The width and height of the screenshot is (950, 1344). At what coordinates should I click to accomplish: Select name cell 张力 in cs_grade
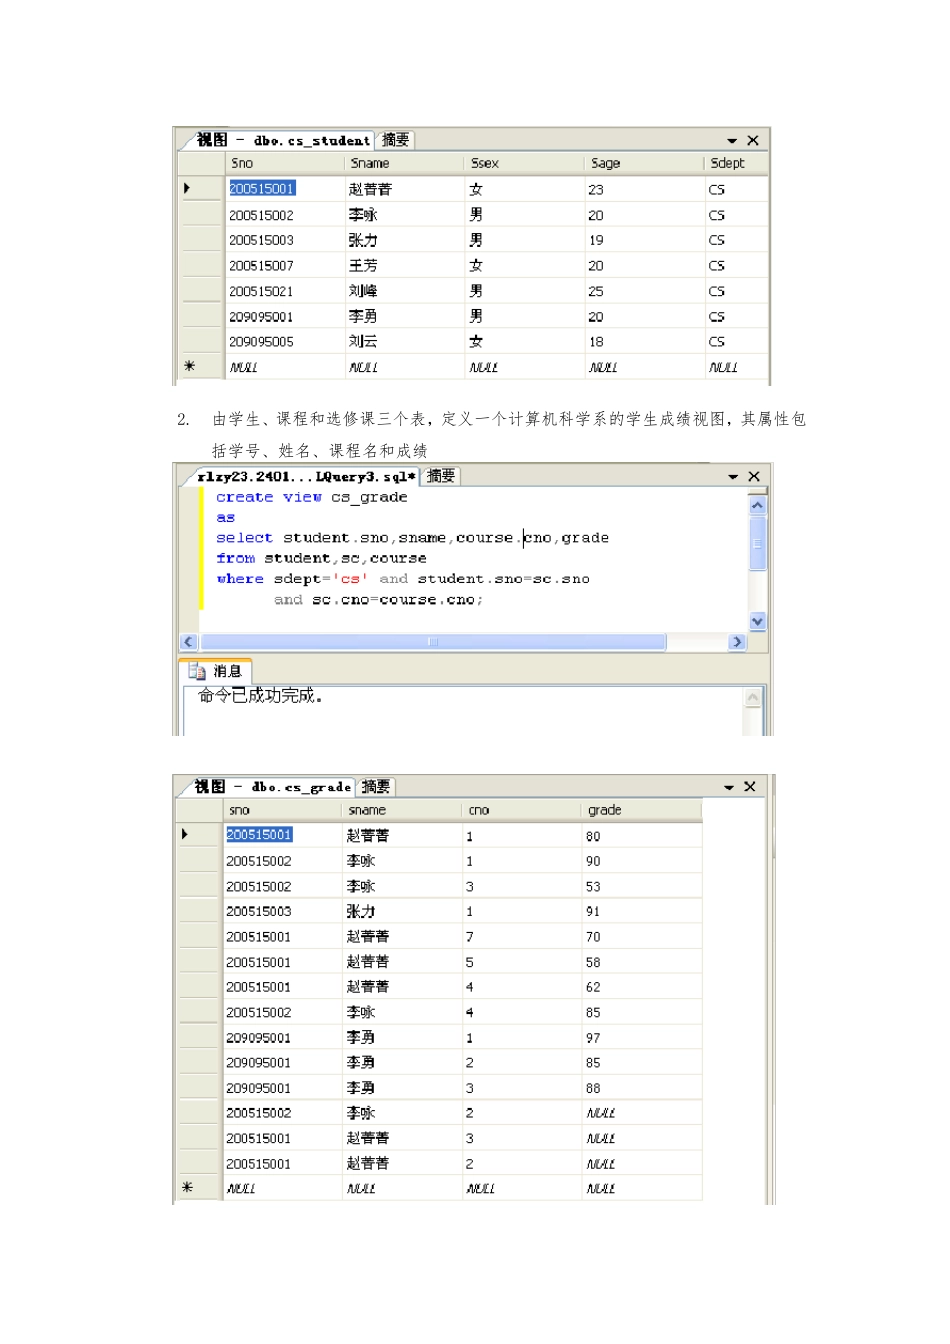[401, 911]
